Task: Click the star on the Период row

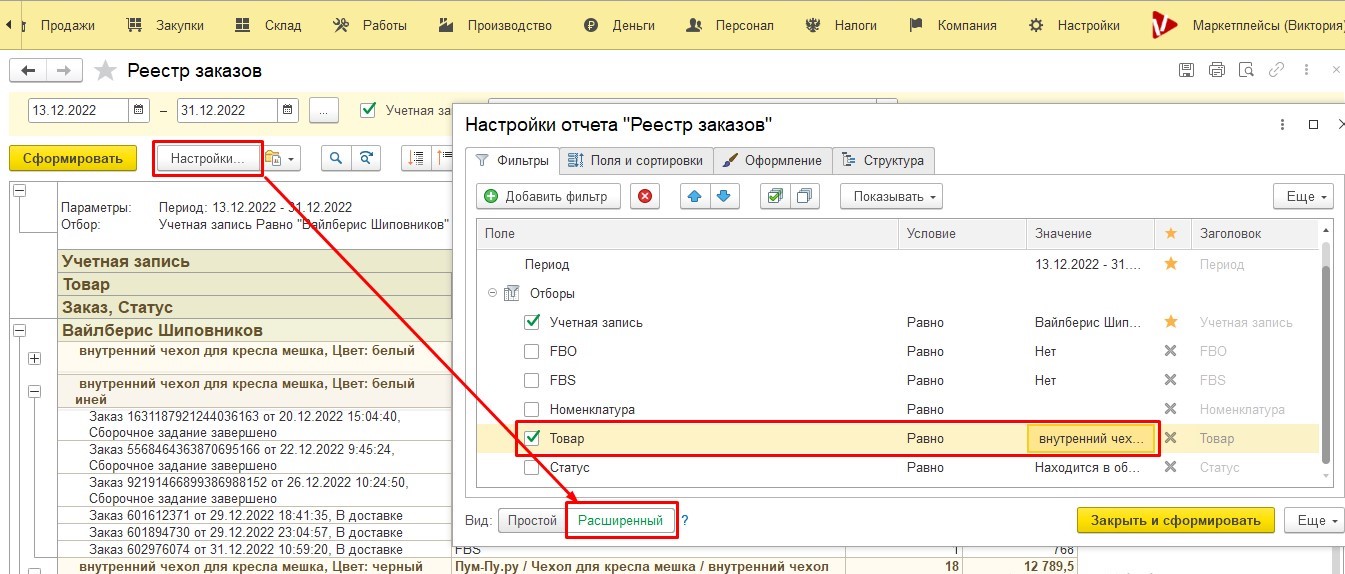Action: 1171,264
